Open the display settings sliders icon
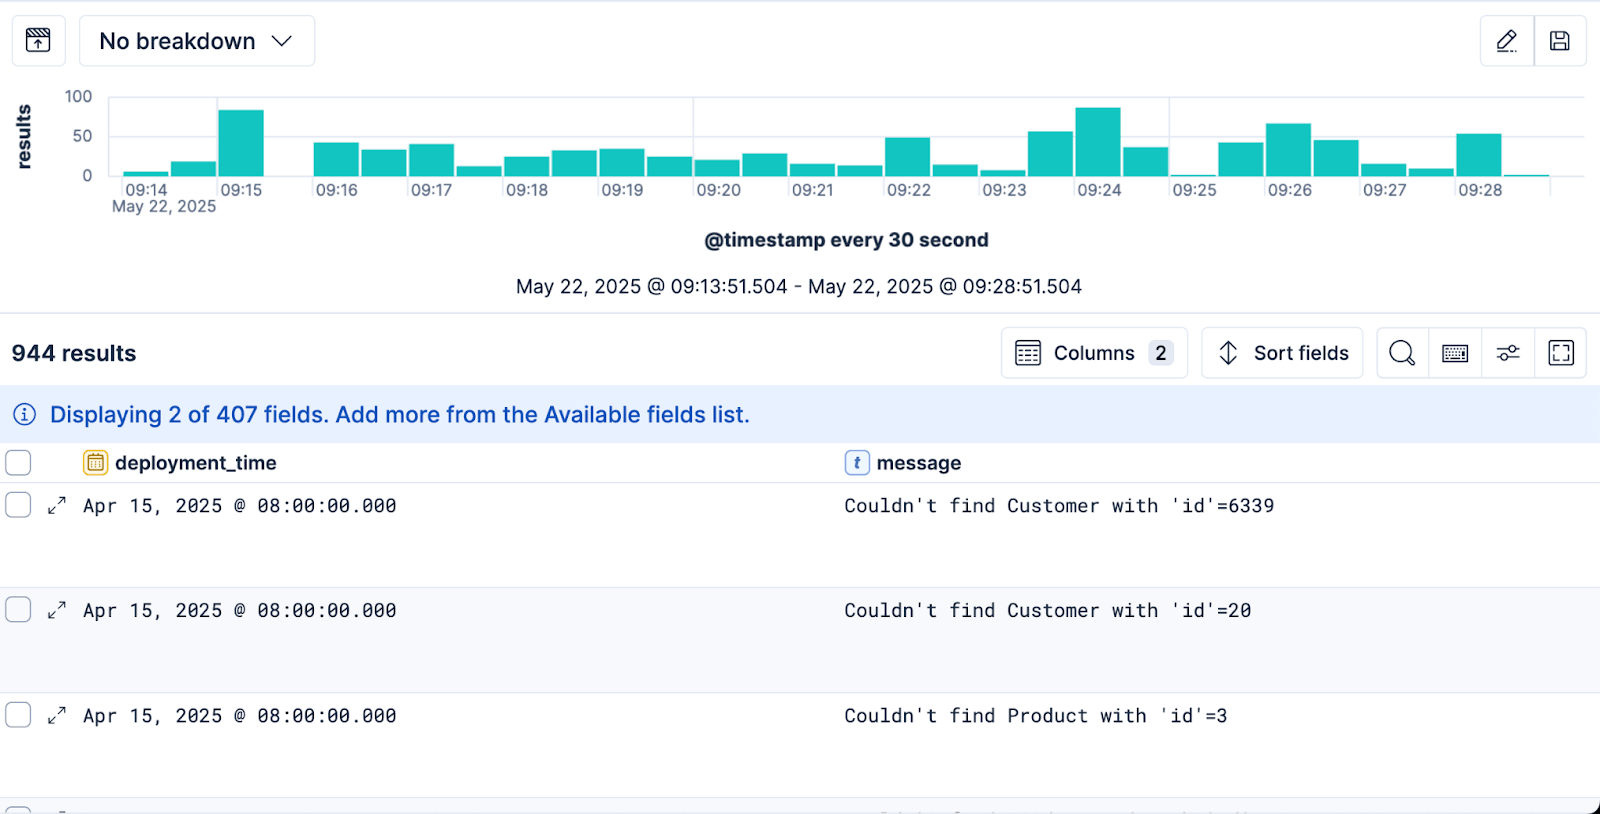The image size is (1600, 814). pyautogui.click(x=1508, y=353)
